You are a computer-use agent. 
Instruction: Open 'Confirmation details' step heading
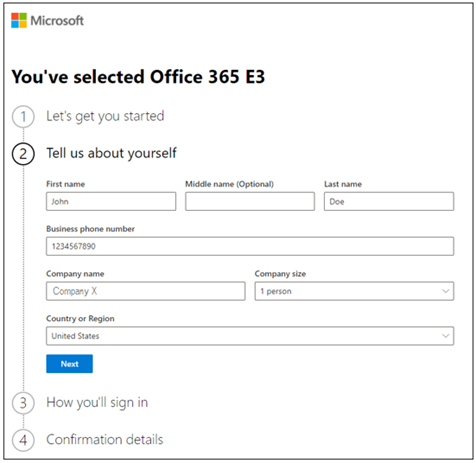[x=105, y=439]
